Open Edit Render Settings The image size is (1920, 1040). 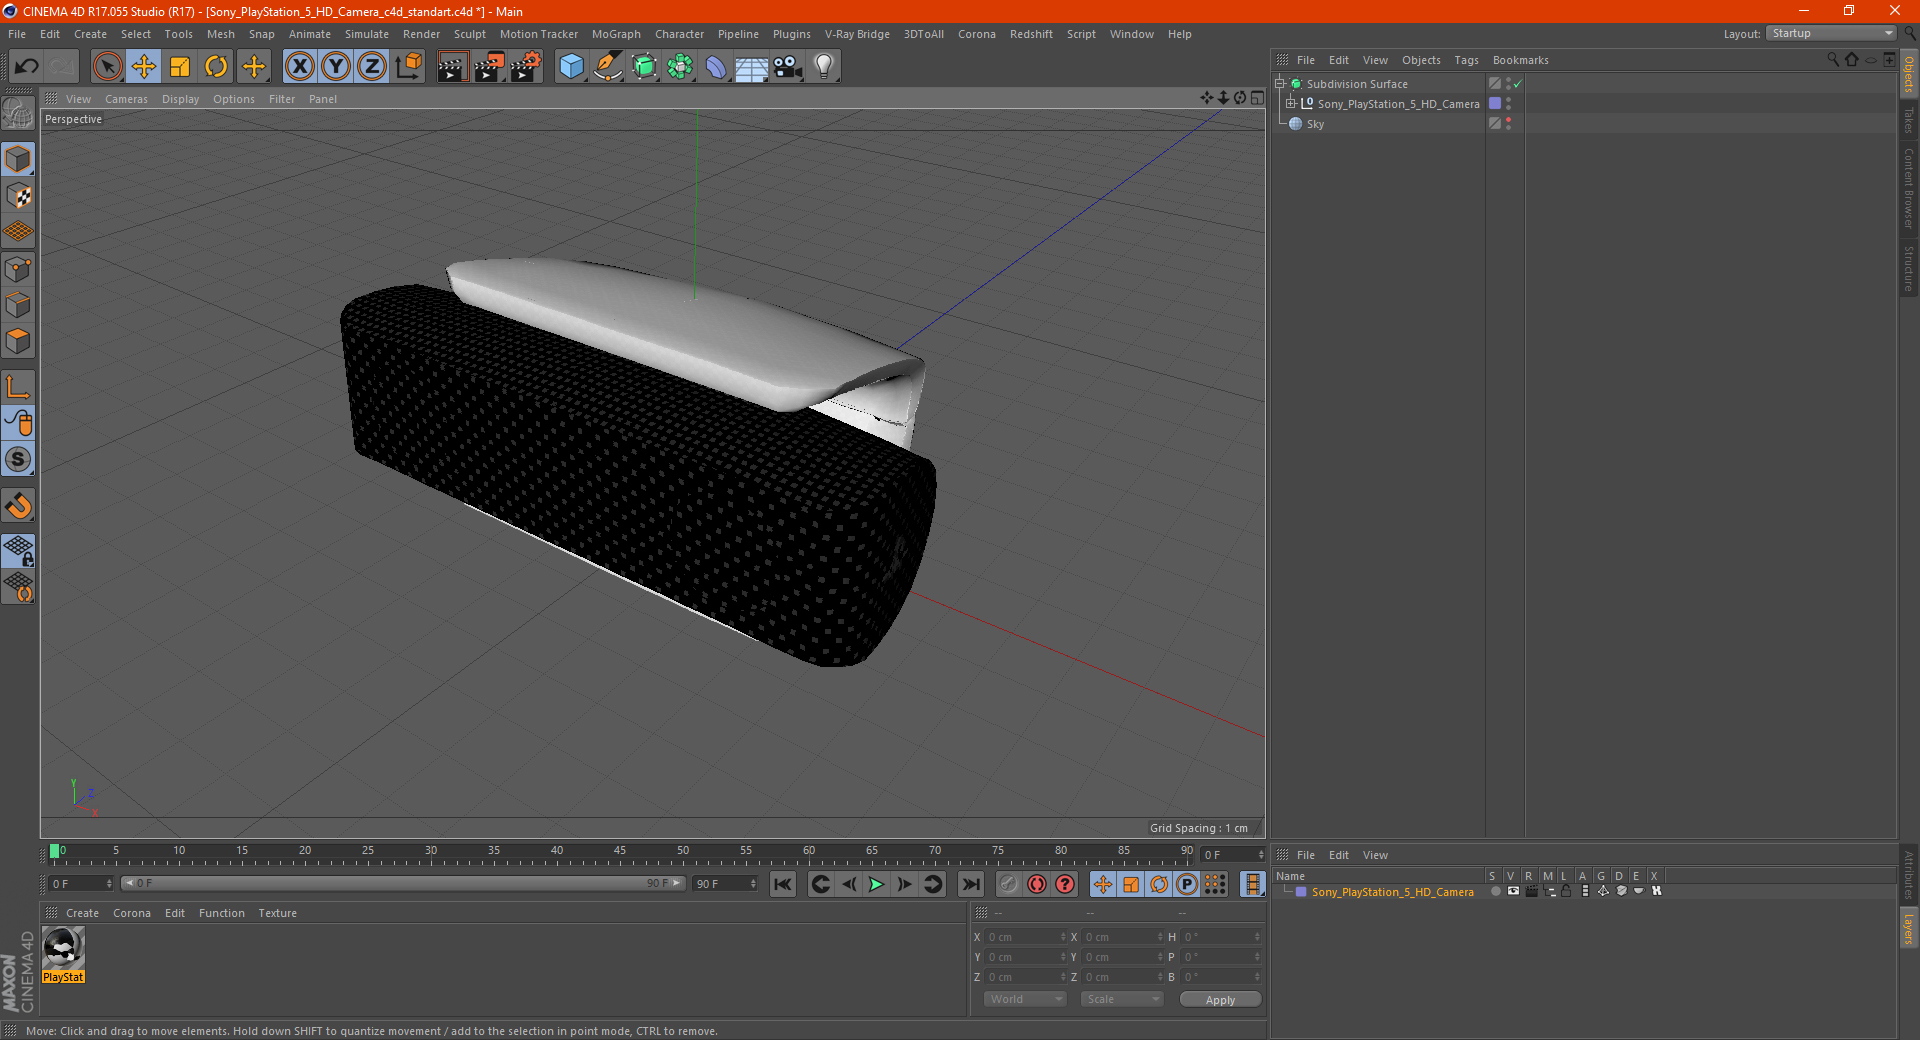click(x=526, y=67)
